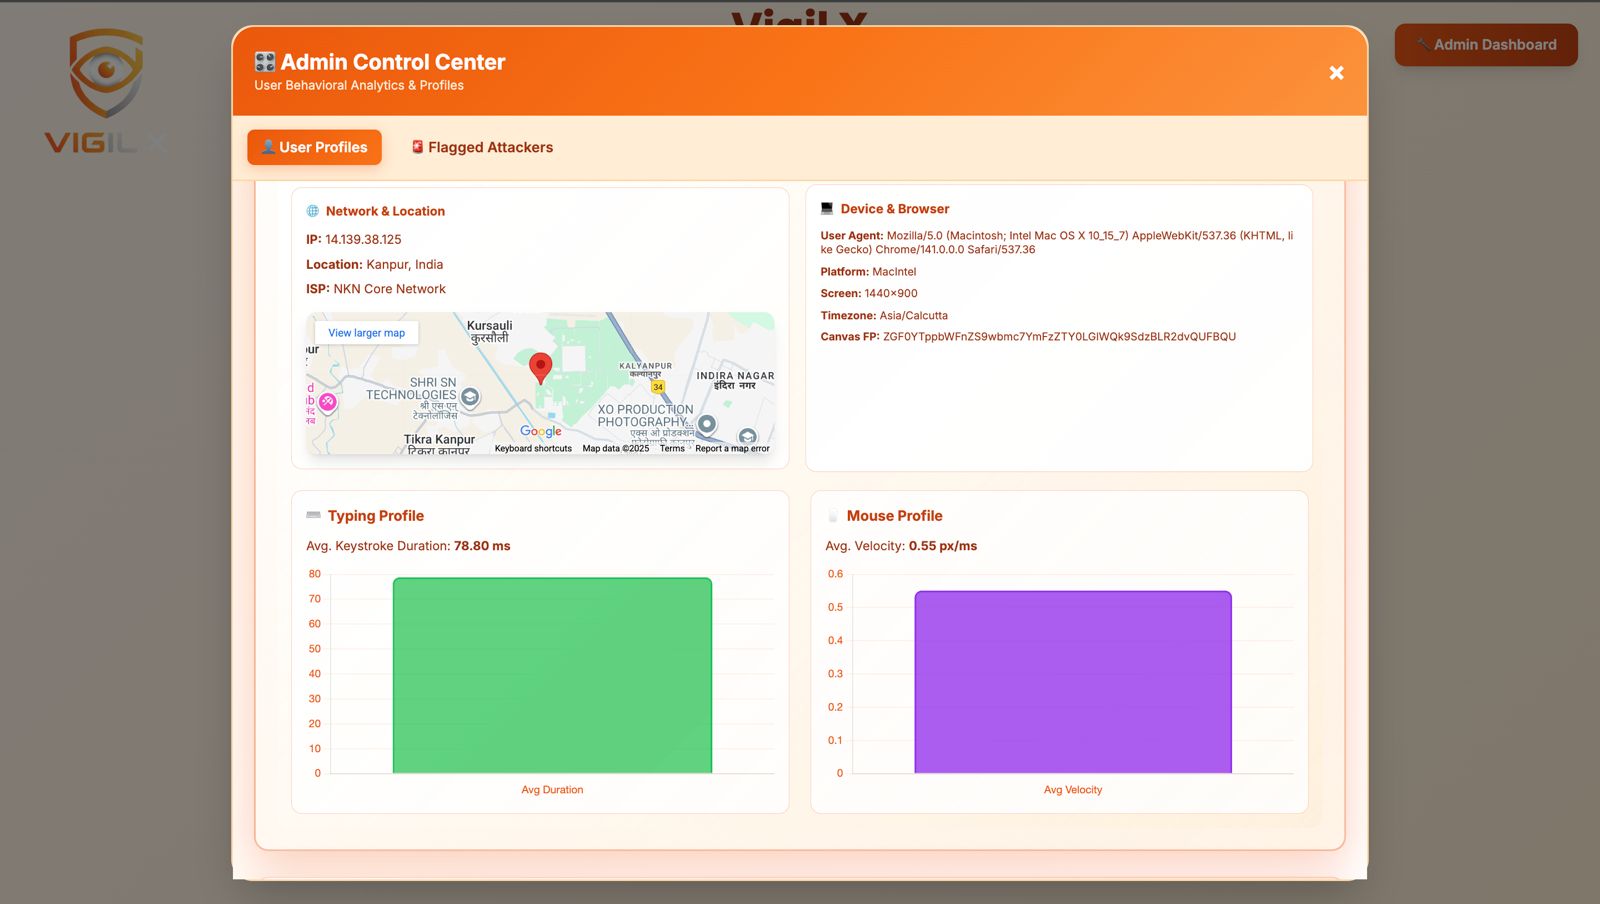Click the Platform: MacIntel line
This screenshot has height=904, width=1600.
868,272
